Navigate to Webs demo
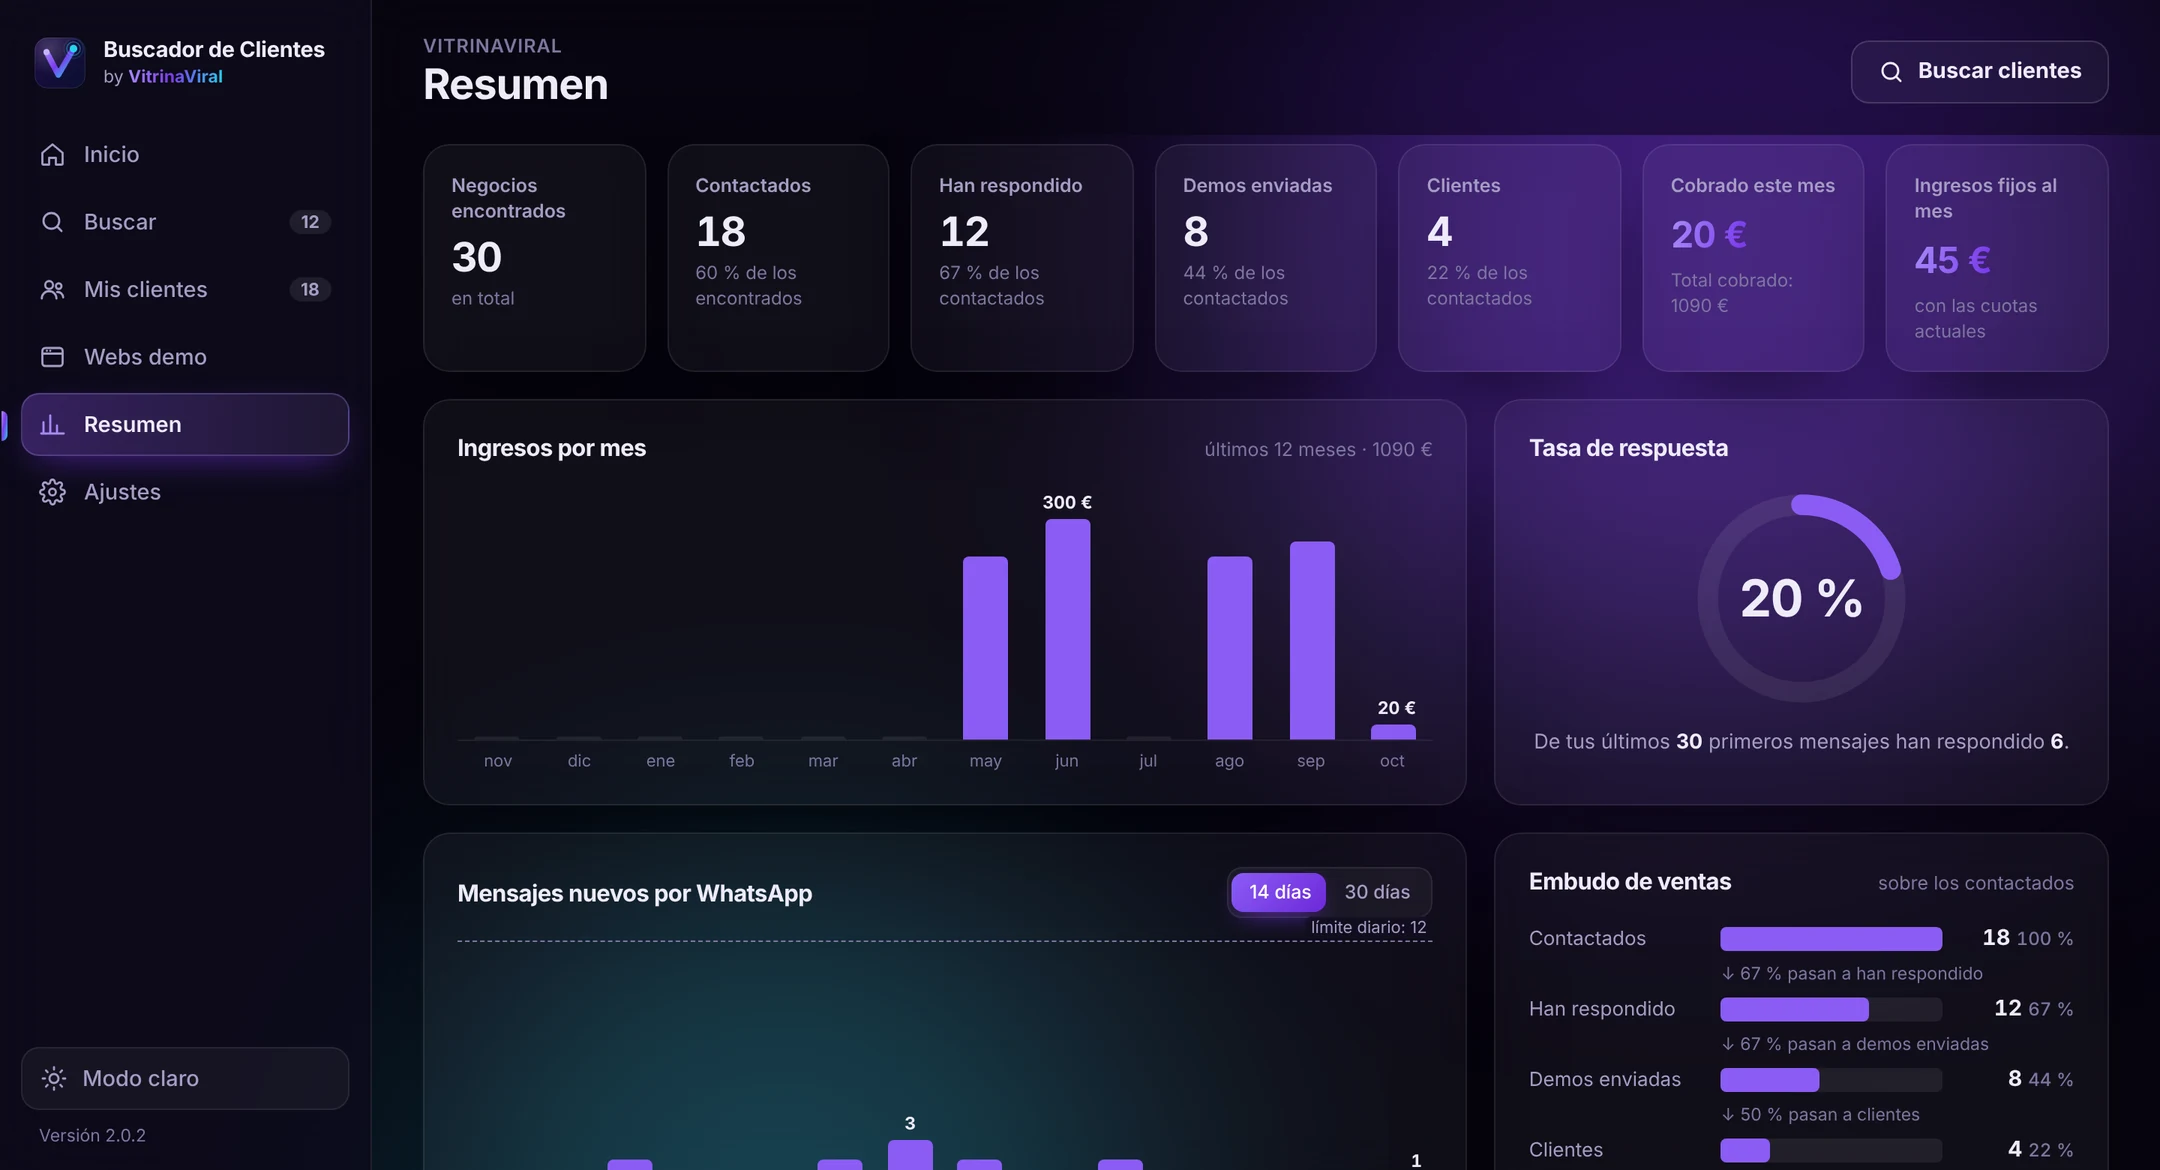Image resolution: width=2160 pixels, height=1170 pixels. point(185,357)
